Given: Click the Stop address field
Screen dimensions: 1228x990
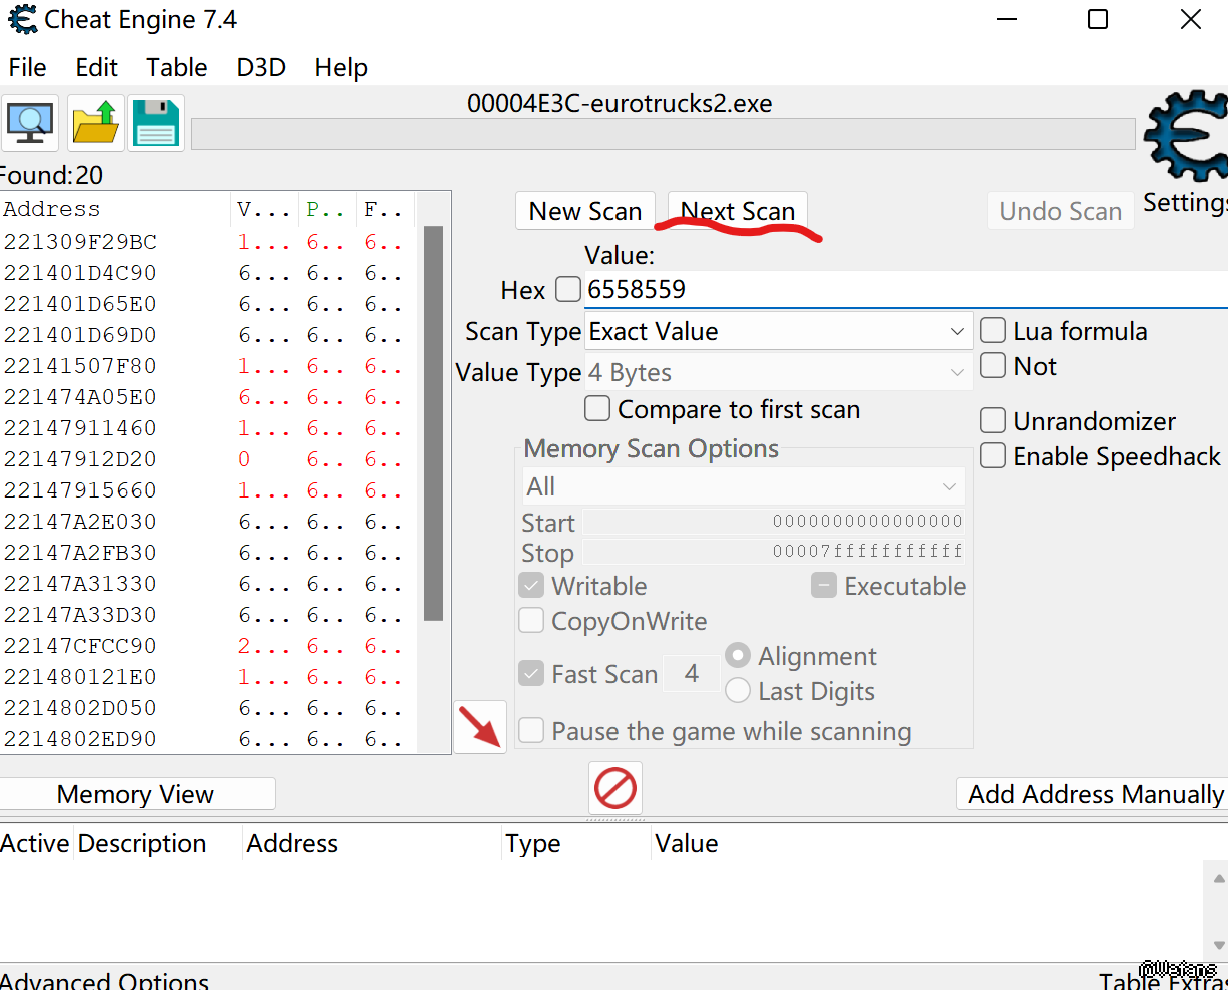Looking at the screenshot, I should point(774,552).
